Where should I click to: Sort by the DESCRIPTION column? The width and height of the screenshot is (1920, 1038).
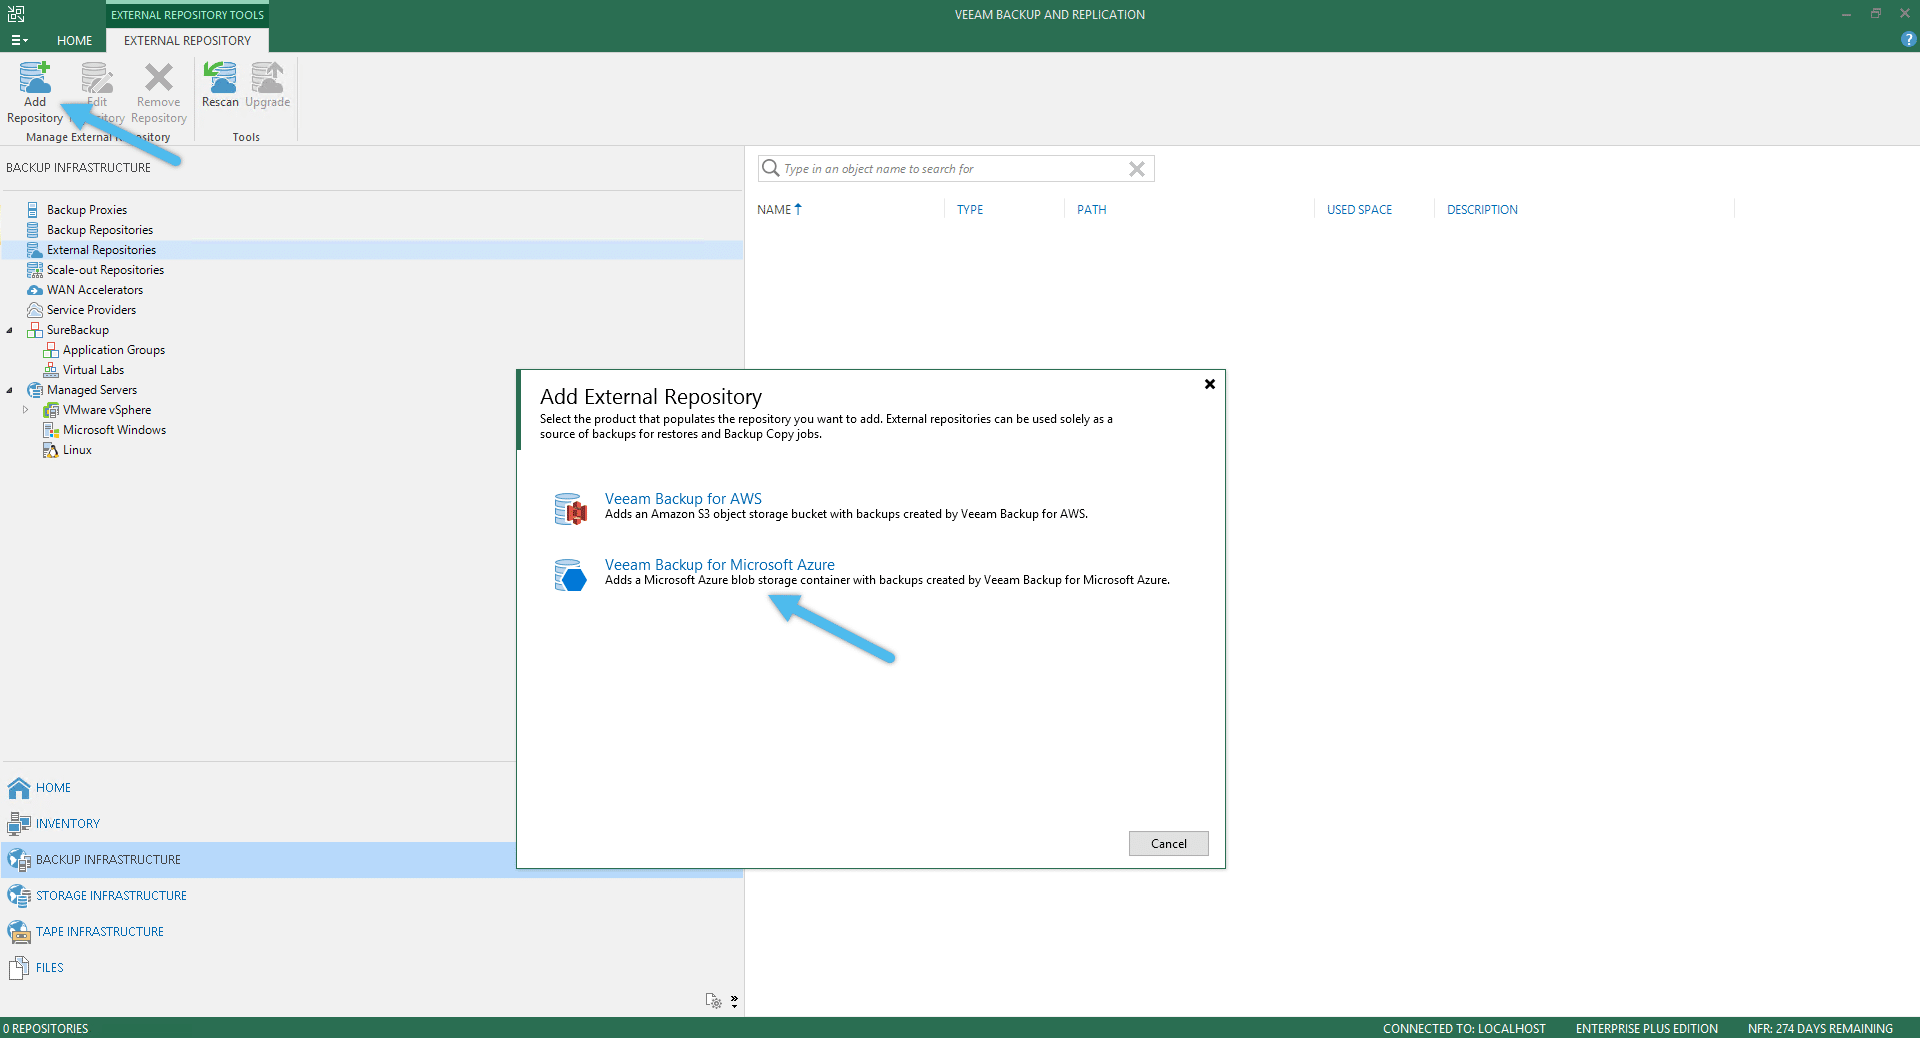click(x=1482, y=210)
